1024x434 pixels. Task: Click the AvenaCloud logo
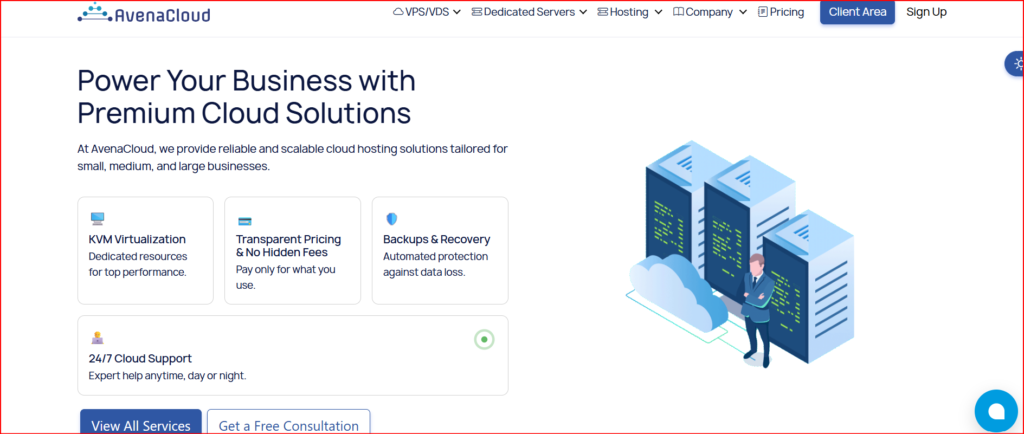tap(144, 13)
